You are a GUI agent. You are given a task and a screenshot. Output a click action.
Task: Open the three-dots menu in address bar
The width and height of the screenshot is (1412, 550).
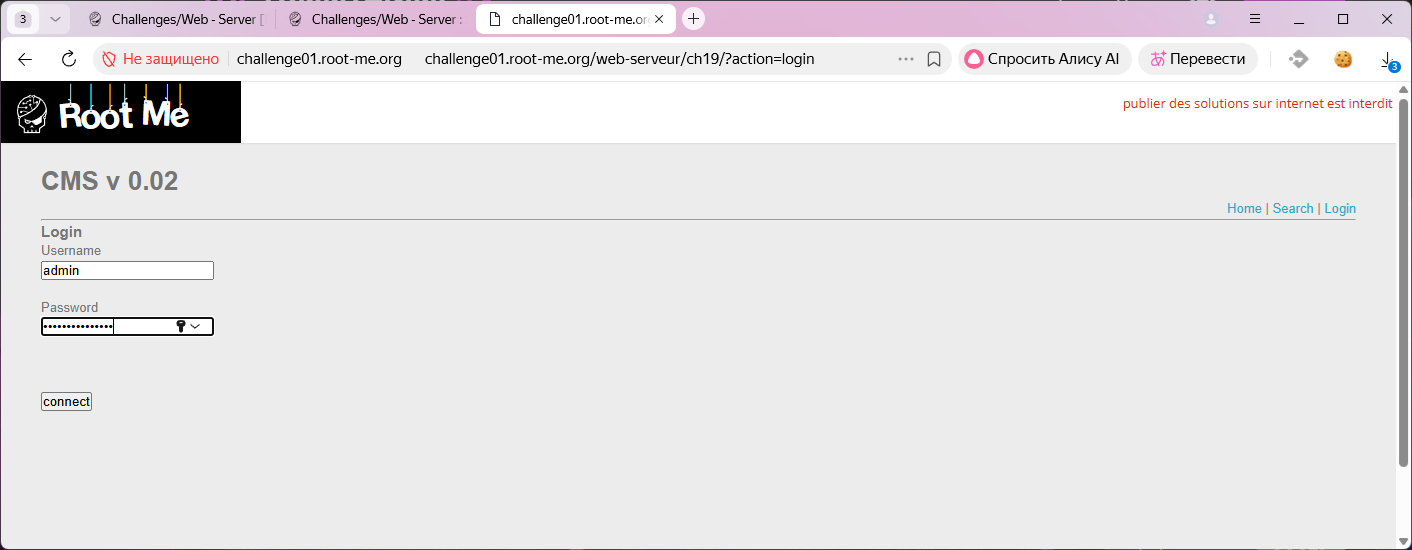906,59
